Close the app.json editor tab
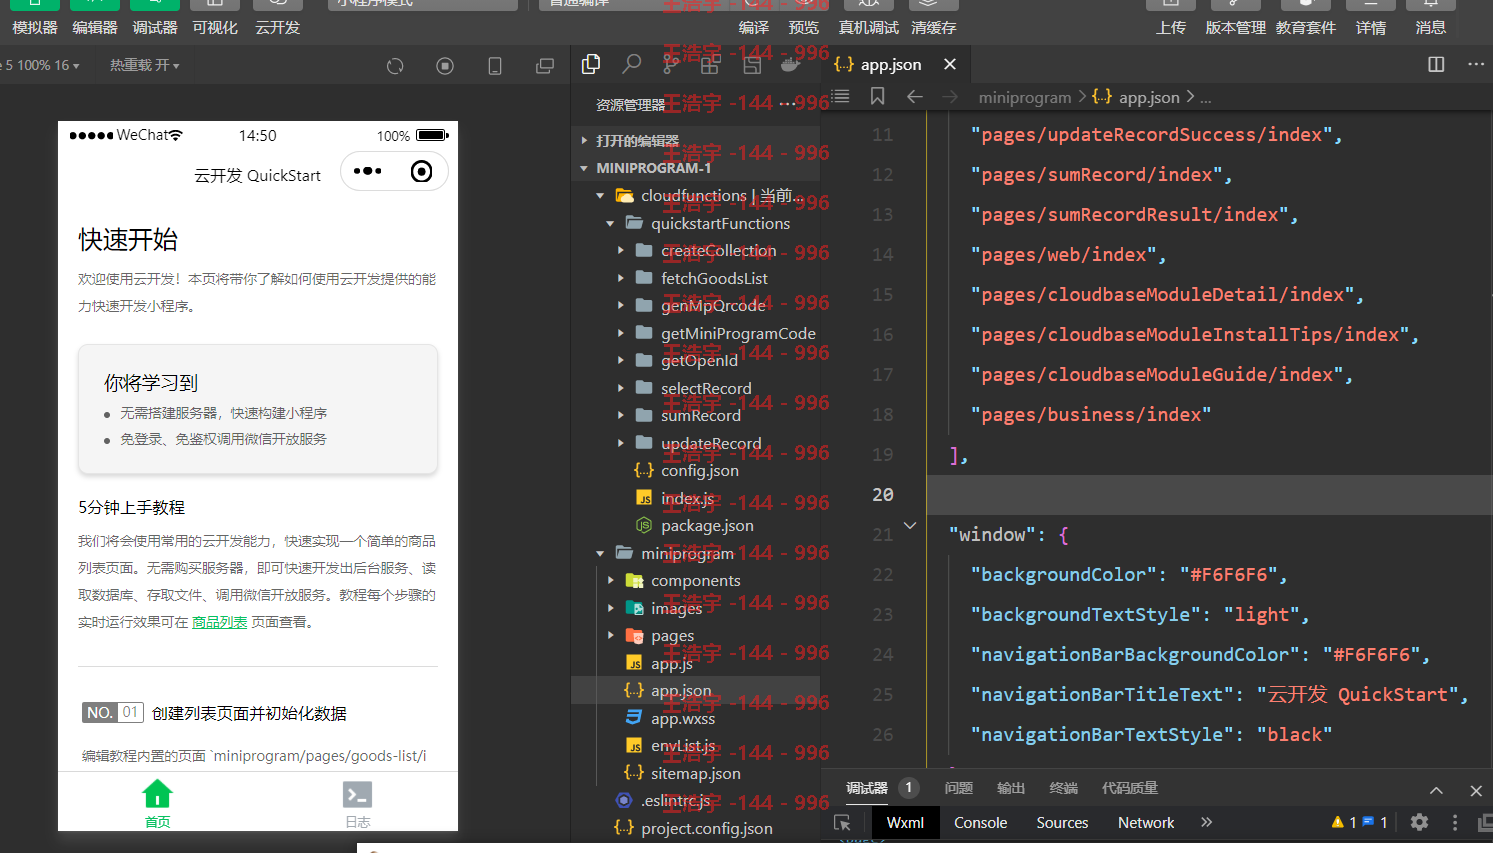The width and height of the screenshot is (1493, 853). 950,64
